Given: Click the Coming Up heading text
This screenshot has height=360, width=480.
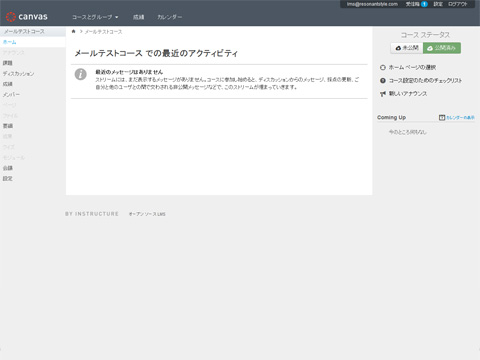Looking at the screenshot, I should tap(391, 117).
